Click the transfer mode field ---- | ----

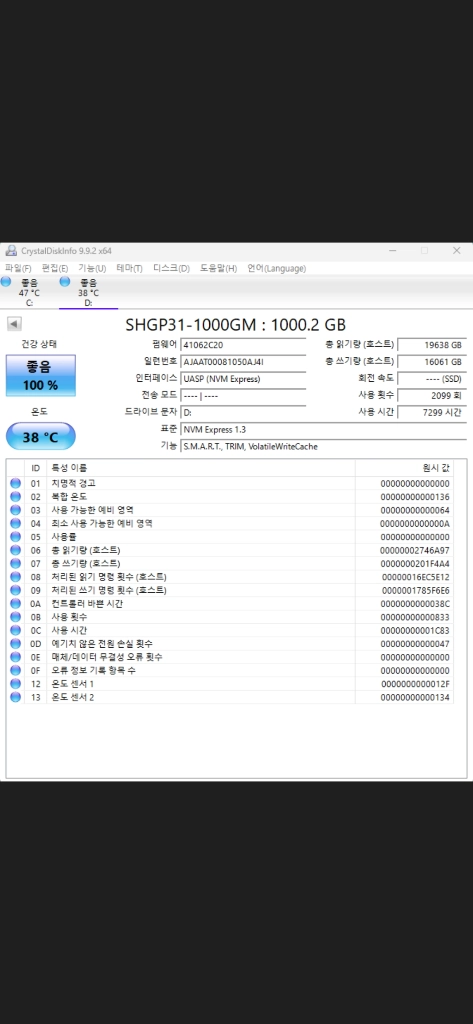click(243, 396)
